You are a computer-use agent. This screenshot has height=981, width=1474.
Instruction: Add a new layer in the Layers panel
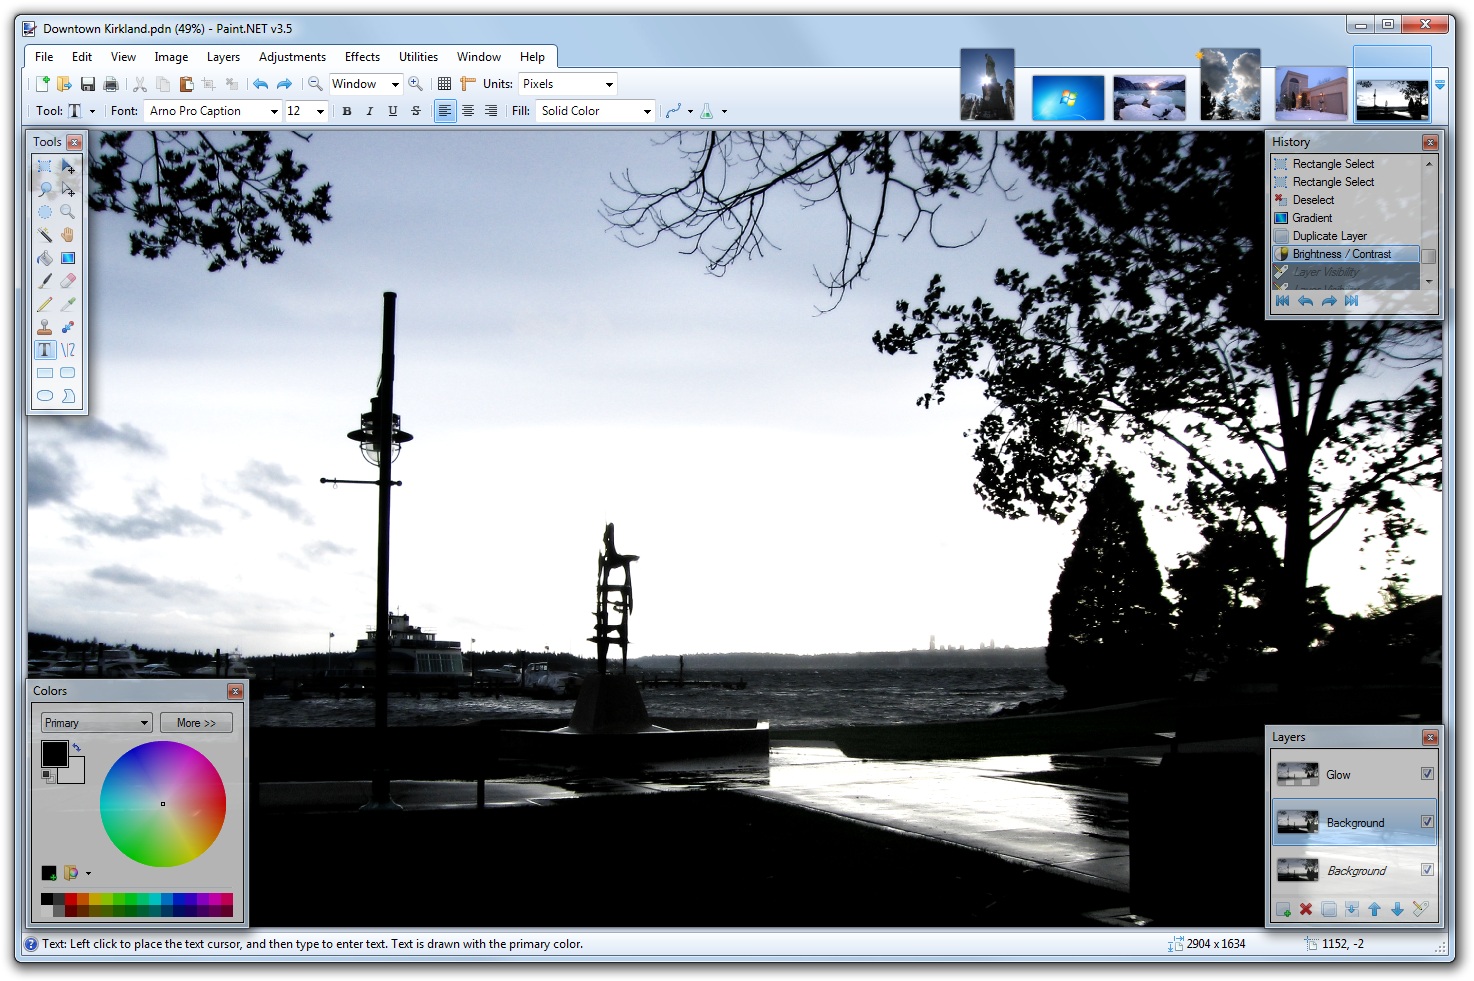[1283, 910]
